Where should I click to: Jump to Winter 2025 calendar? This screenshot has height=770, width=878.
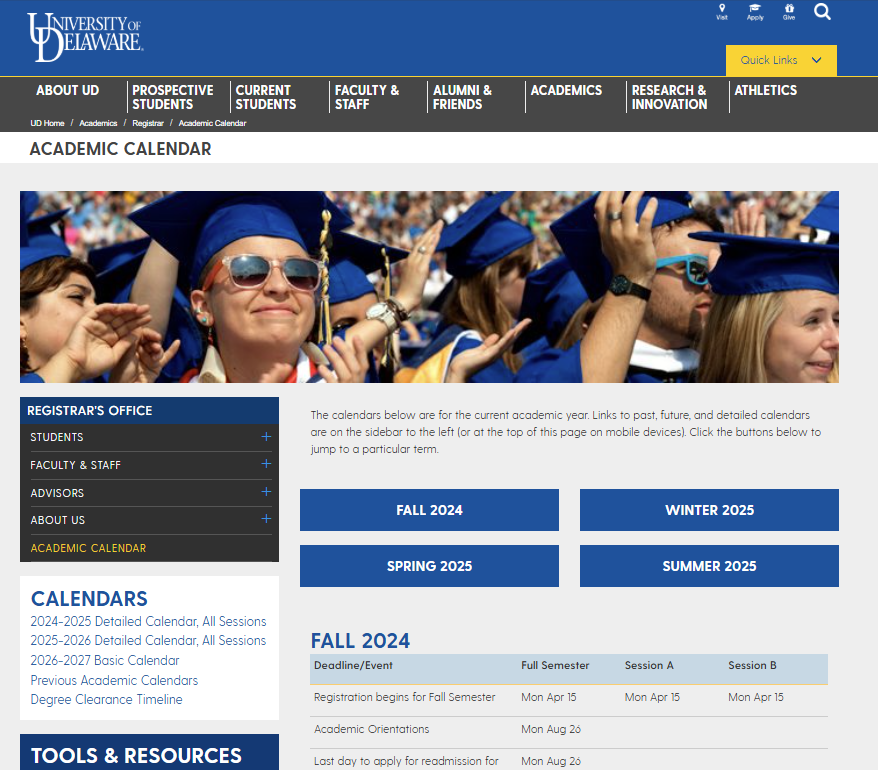click(x=709, y=510)
